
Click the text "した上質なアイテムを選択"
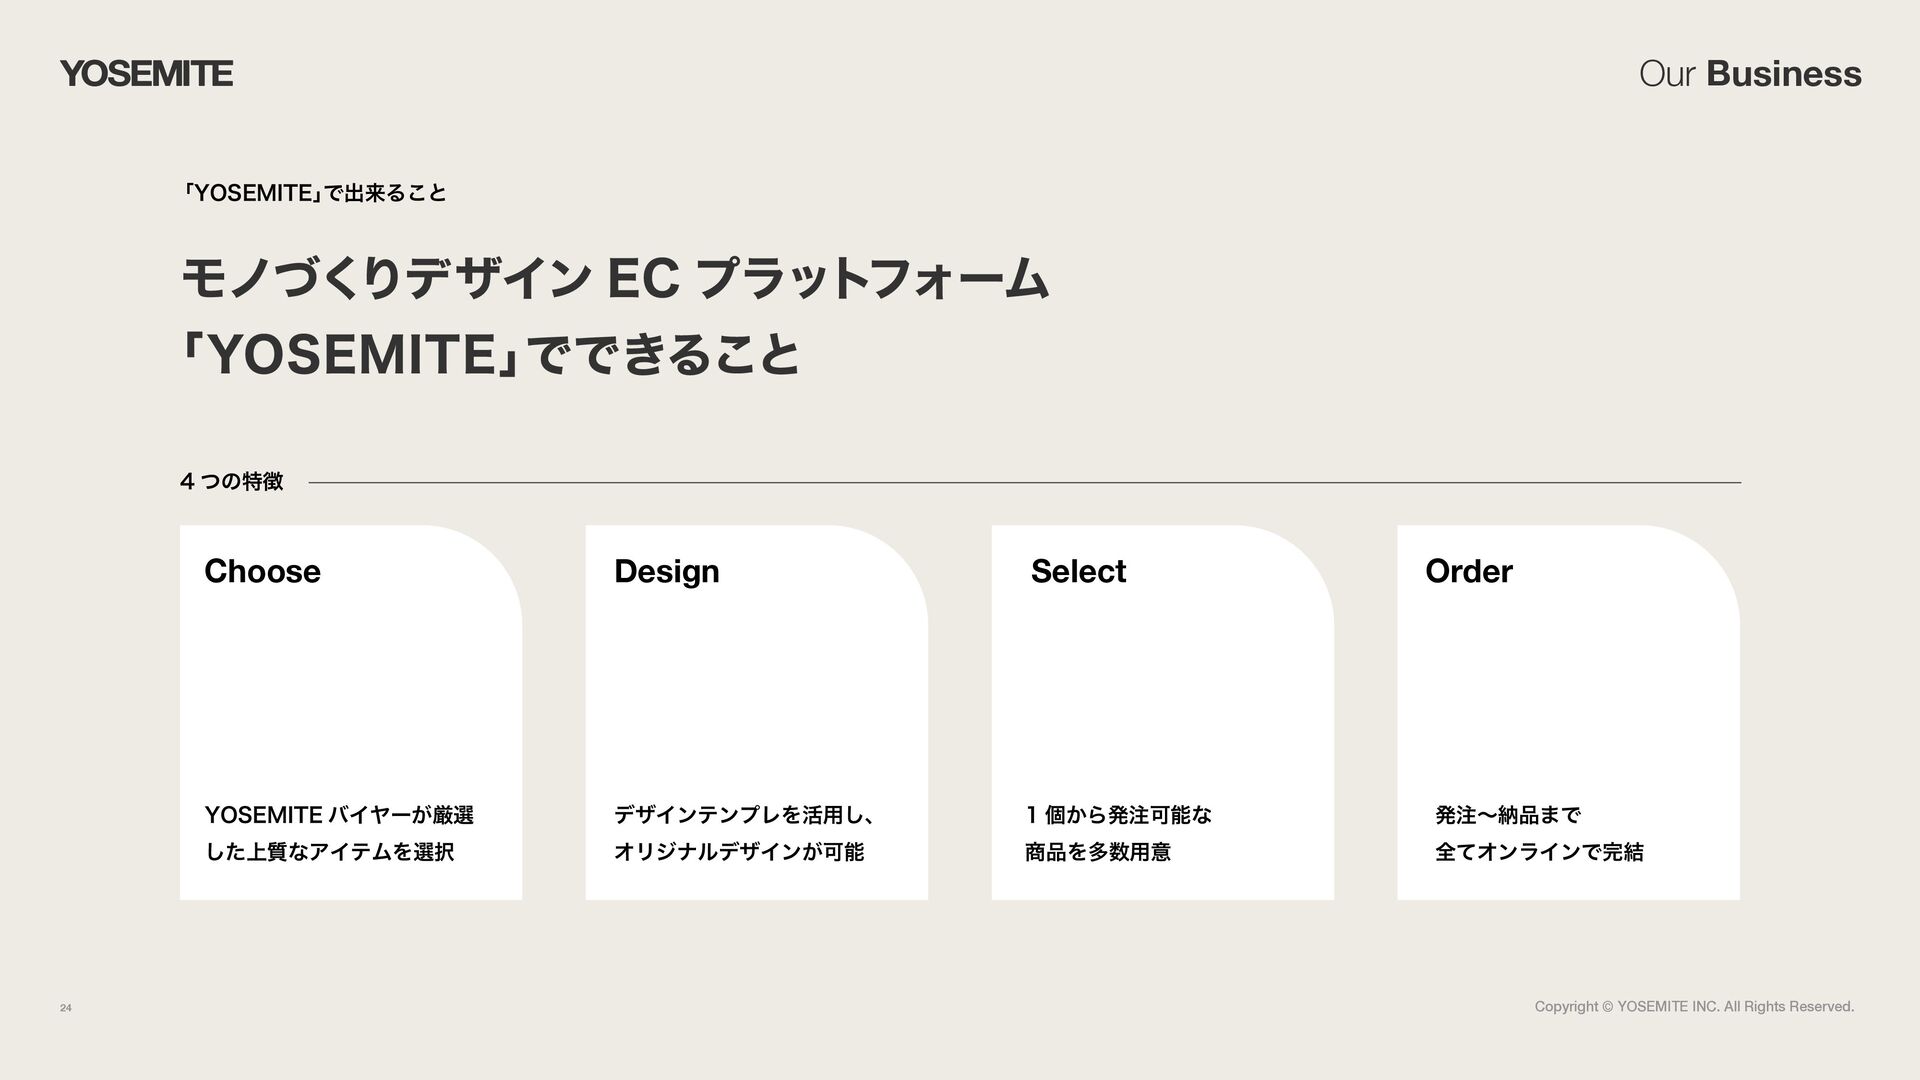pos(329,852)
